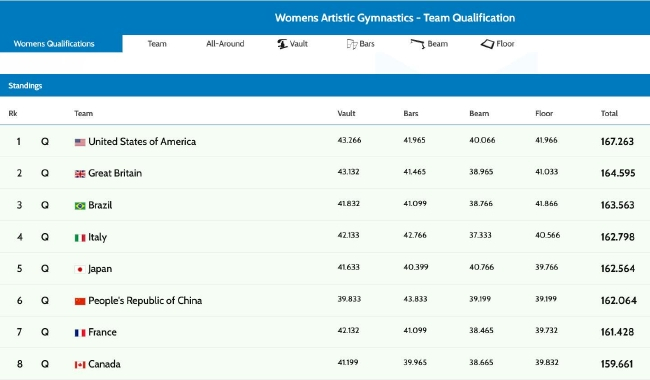
Task: Click the Vault column header
Action: pyautogui.click(x=346, y=113)
